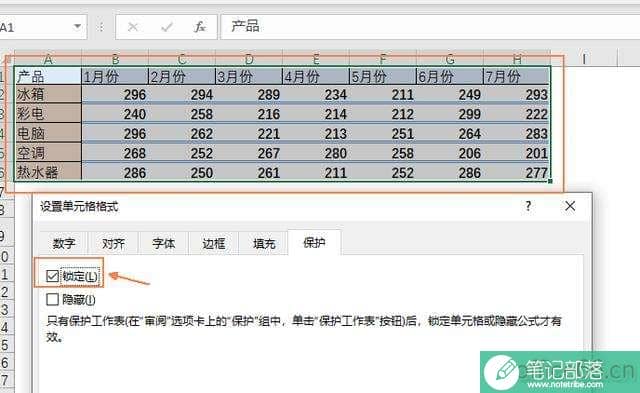Select the 热水器 cell
Viewport: 640px width, 393px height.
[48, 172]
